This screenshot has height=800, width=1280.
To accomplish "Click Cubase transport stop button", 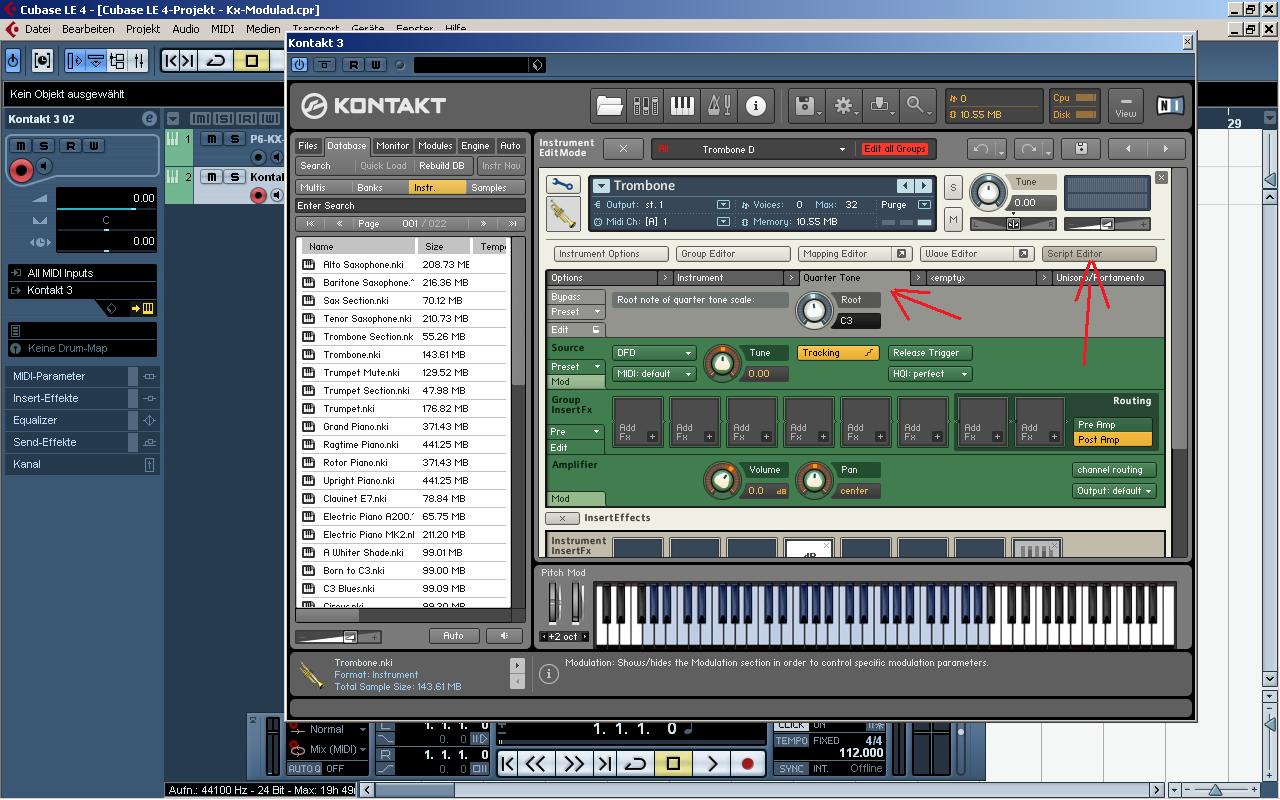I will (x=673, y=764).
